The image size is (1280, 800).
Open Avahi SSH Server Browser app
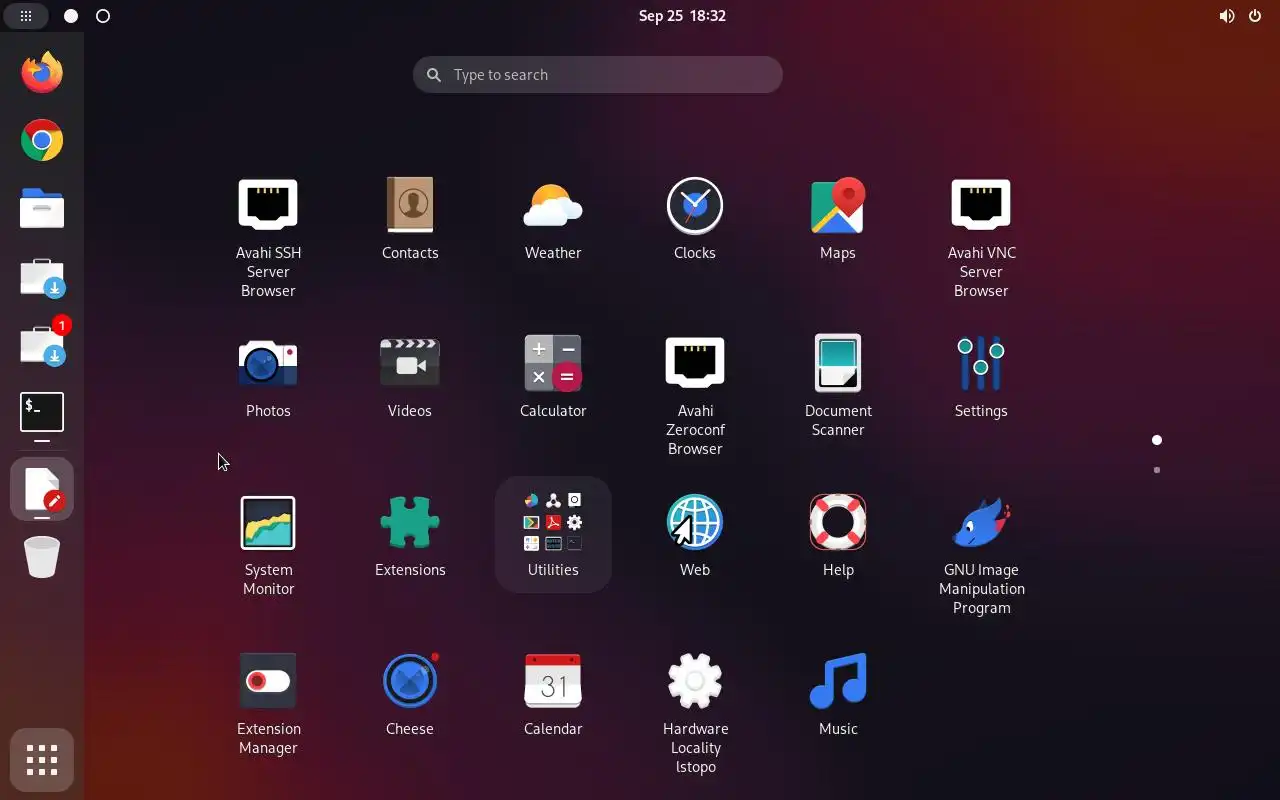point(268,237)
